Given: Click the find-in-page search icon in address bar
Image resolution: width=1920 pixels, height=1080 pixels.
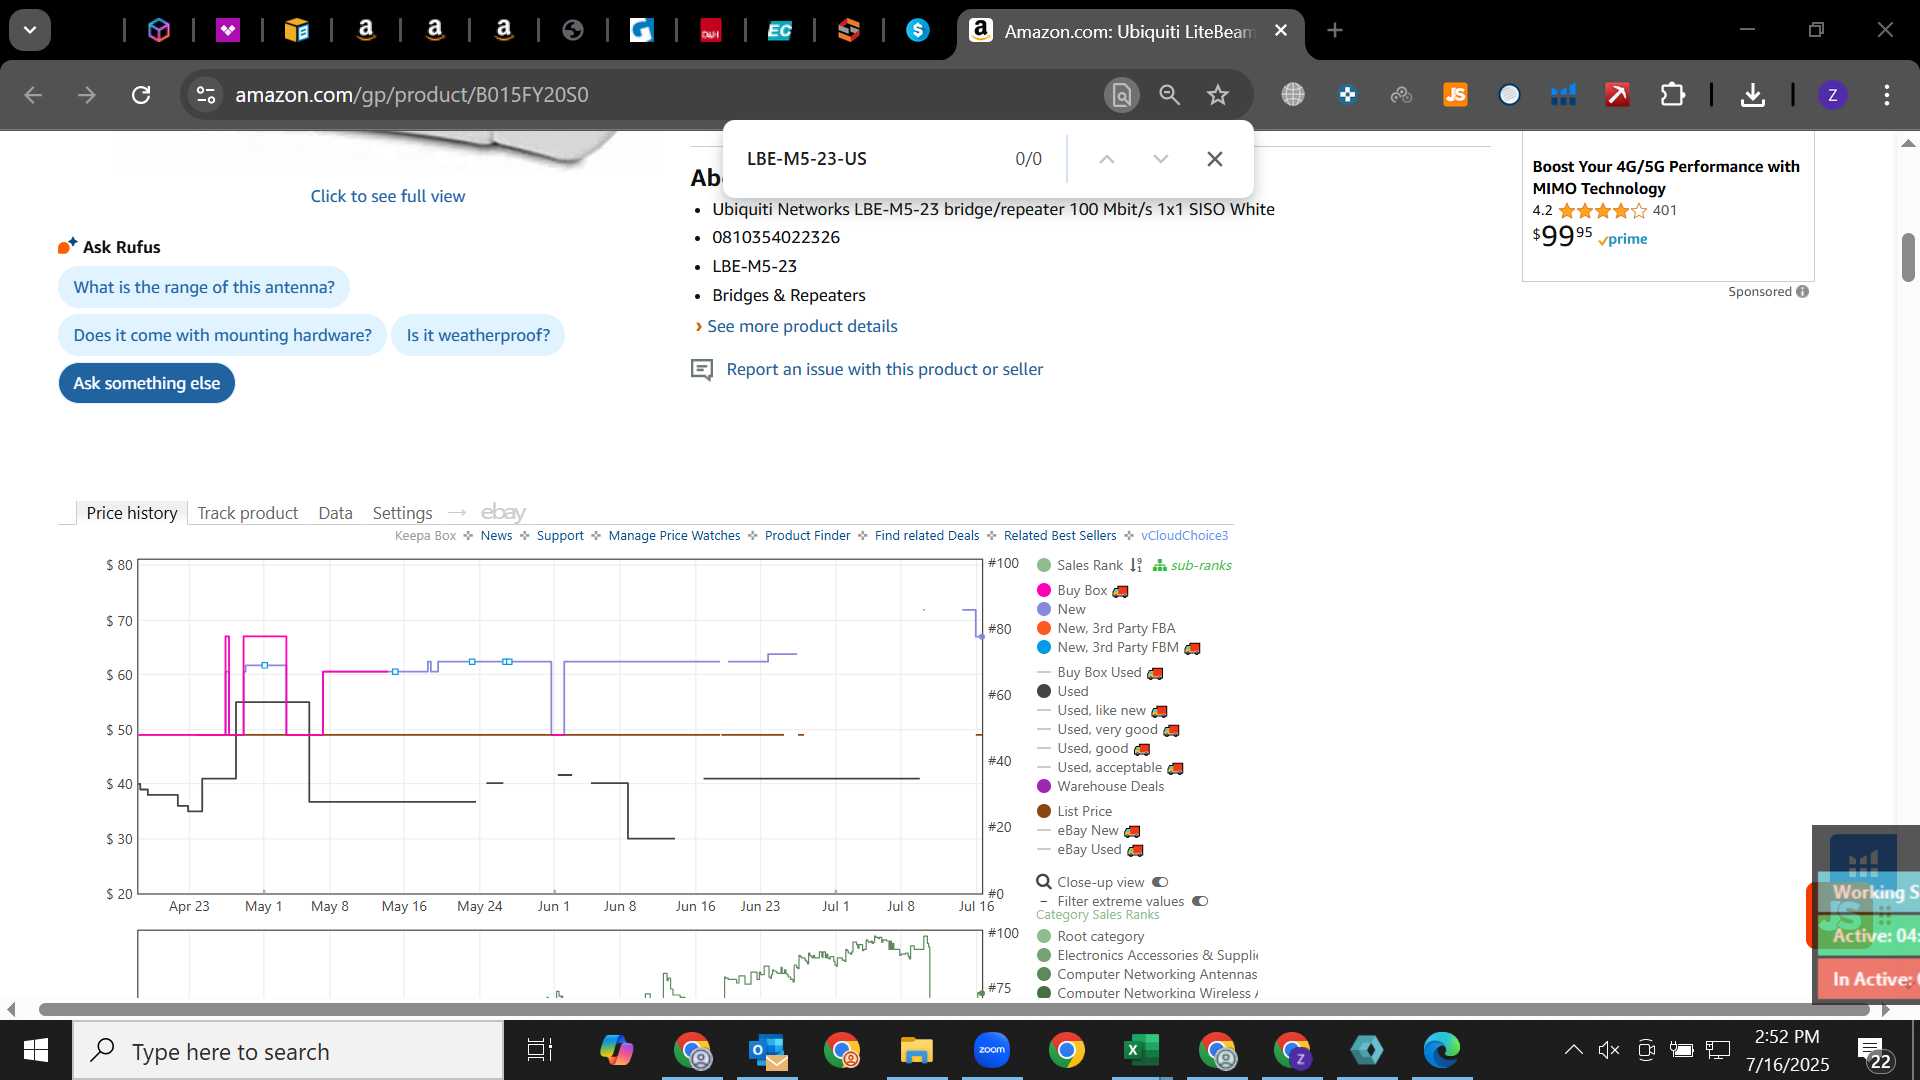Looking at the screenshot, I should [1122, 95].
